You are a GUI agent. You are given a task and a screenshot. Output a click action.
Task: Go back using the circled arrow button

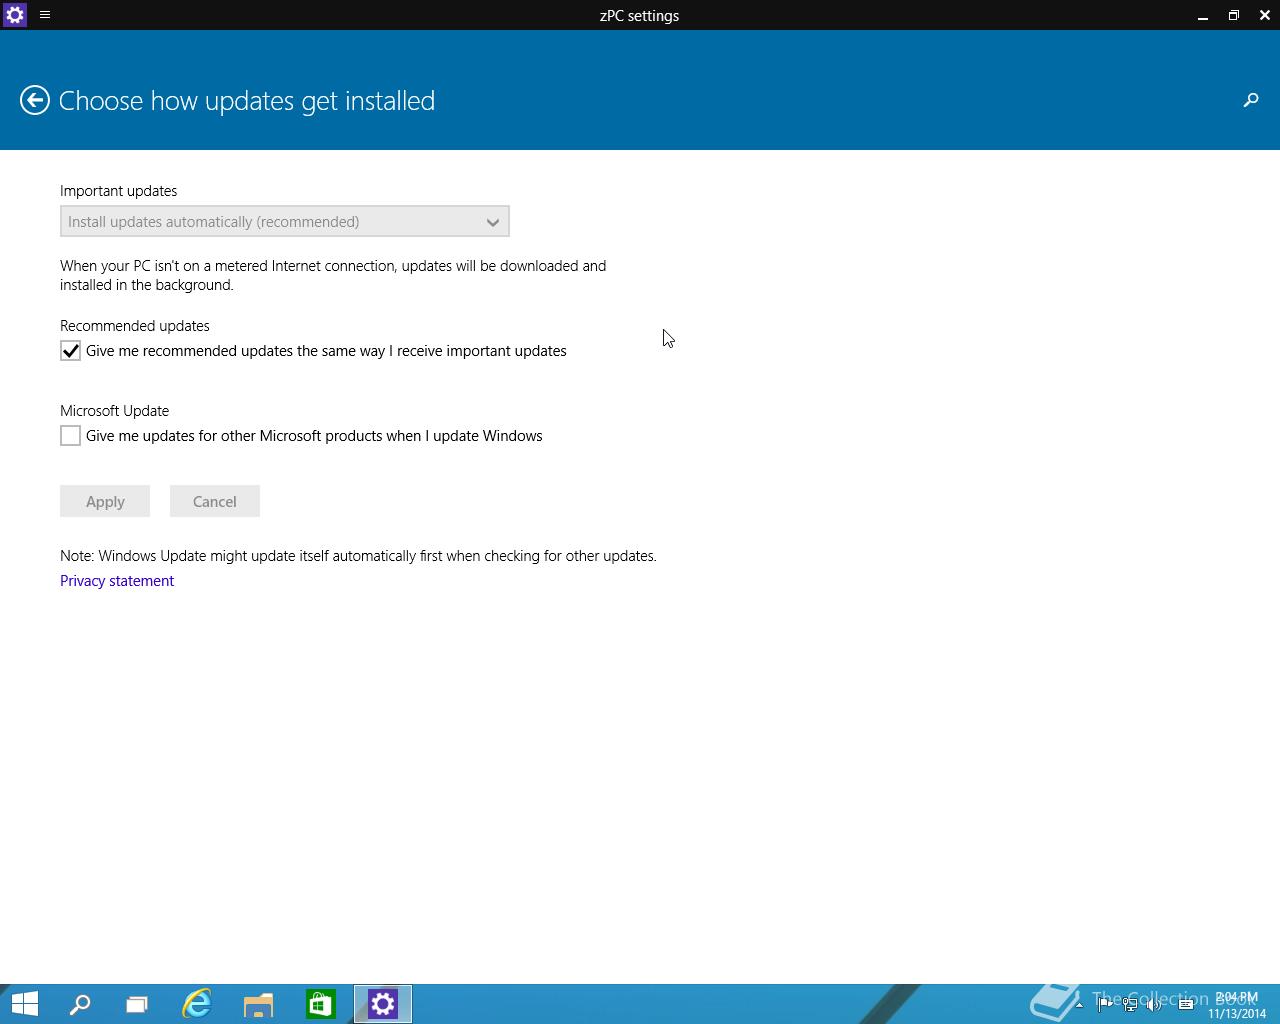tap(35, 100)
